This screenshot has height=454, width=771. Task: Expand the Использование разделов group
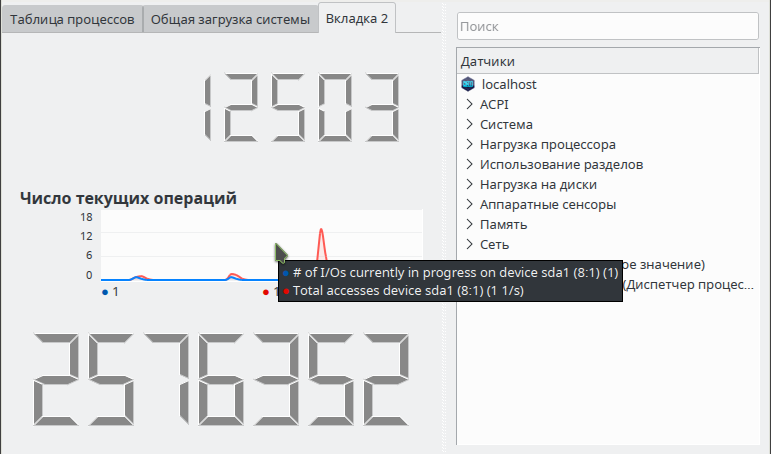click(470, 164)
